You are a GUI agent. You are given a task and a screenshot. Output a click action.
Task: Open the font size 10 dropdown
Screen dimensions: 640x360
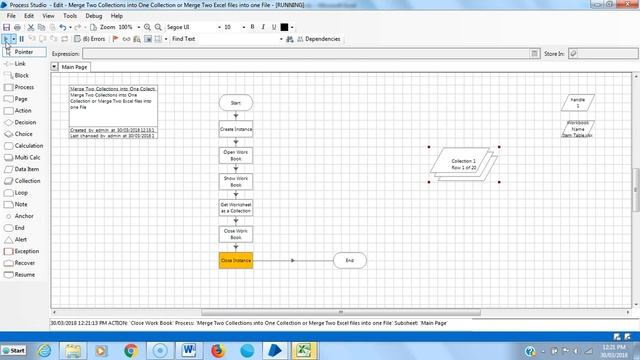coord(244,27)
